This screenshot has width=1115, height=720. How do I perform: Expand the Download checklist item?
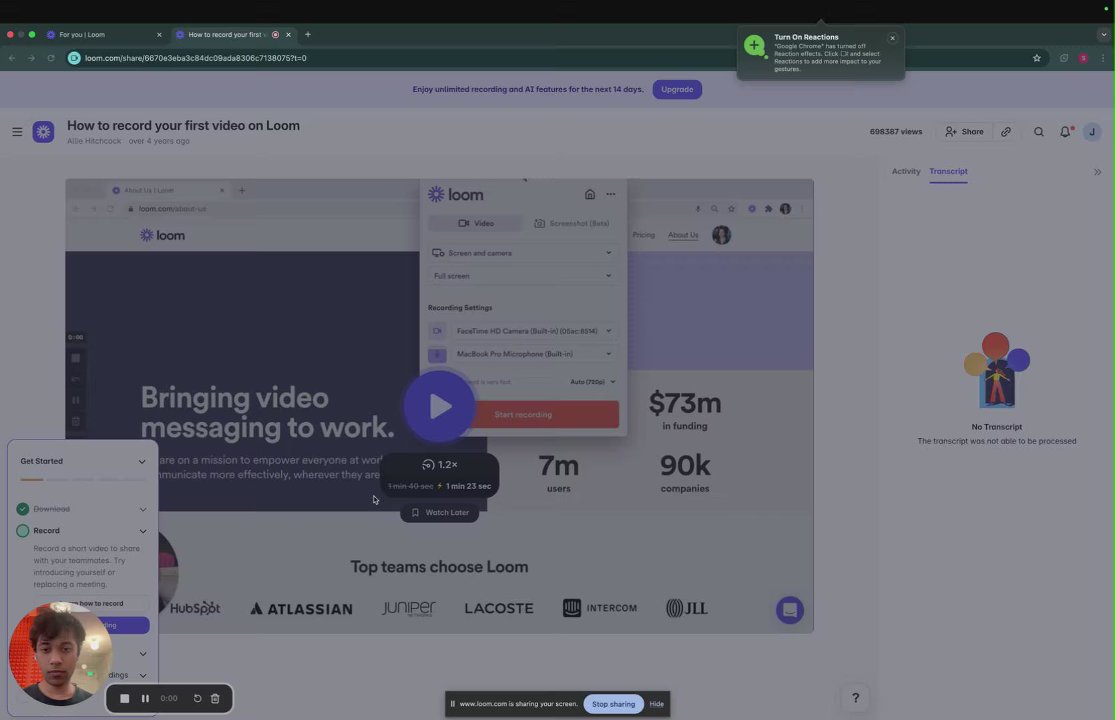click(143, 509)
